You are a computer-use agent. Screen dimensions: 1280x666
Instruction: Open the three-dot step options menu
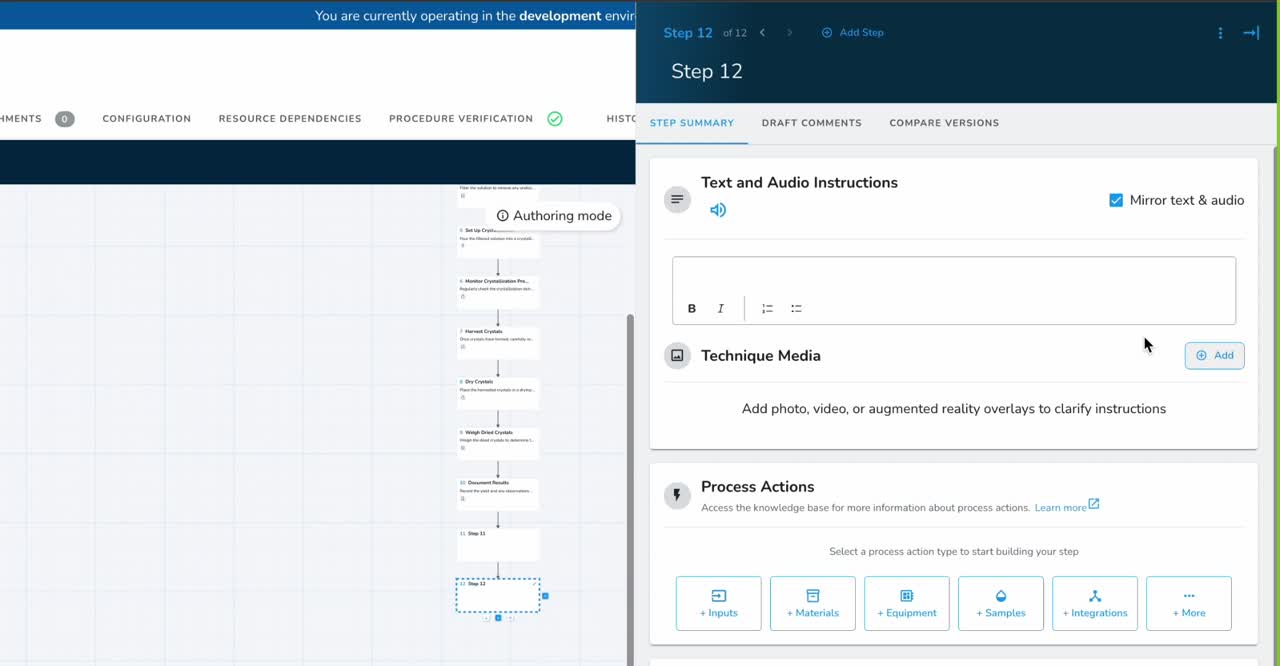(1220, 33)
